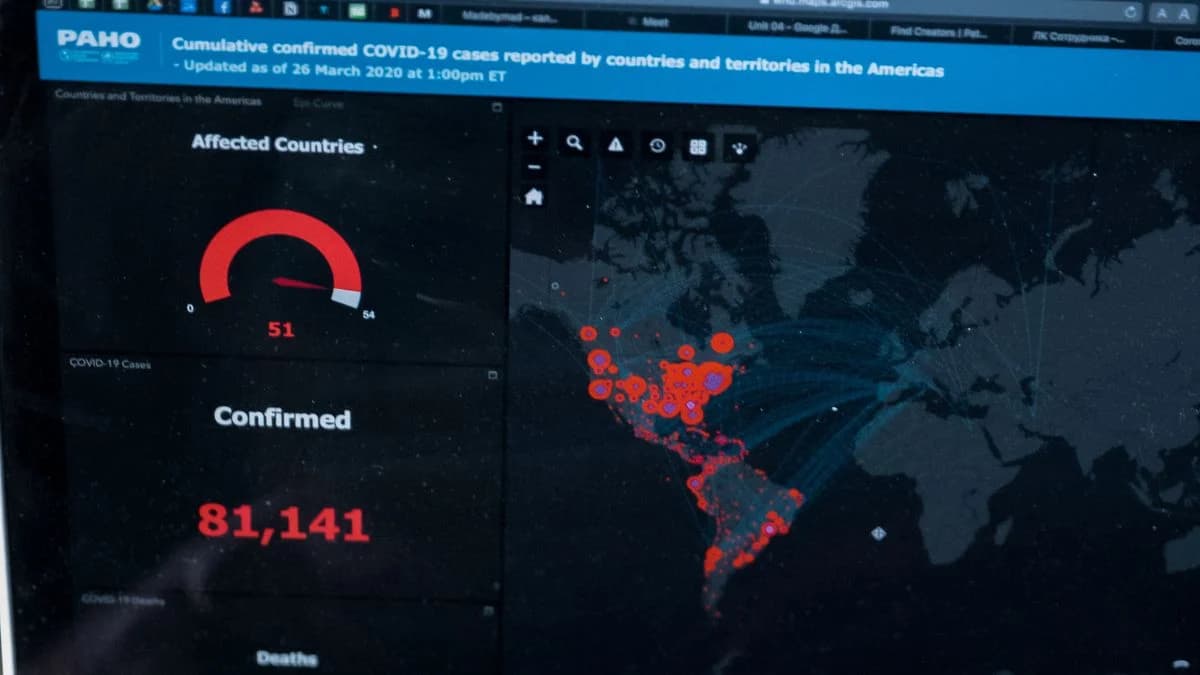Screen dimensions: 1200x675
Task: Click the Confirmed heading
Action: pos(282,417)
